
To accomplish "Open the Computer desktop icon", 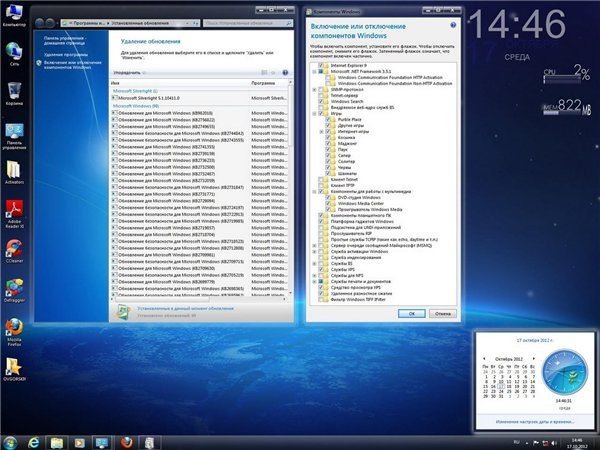I will tap(14, 15).
